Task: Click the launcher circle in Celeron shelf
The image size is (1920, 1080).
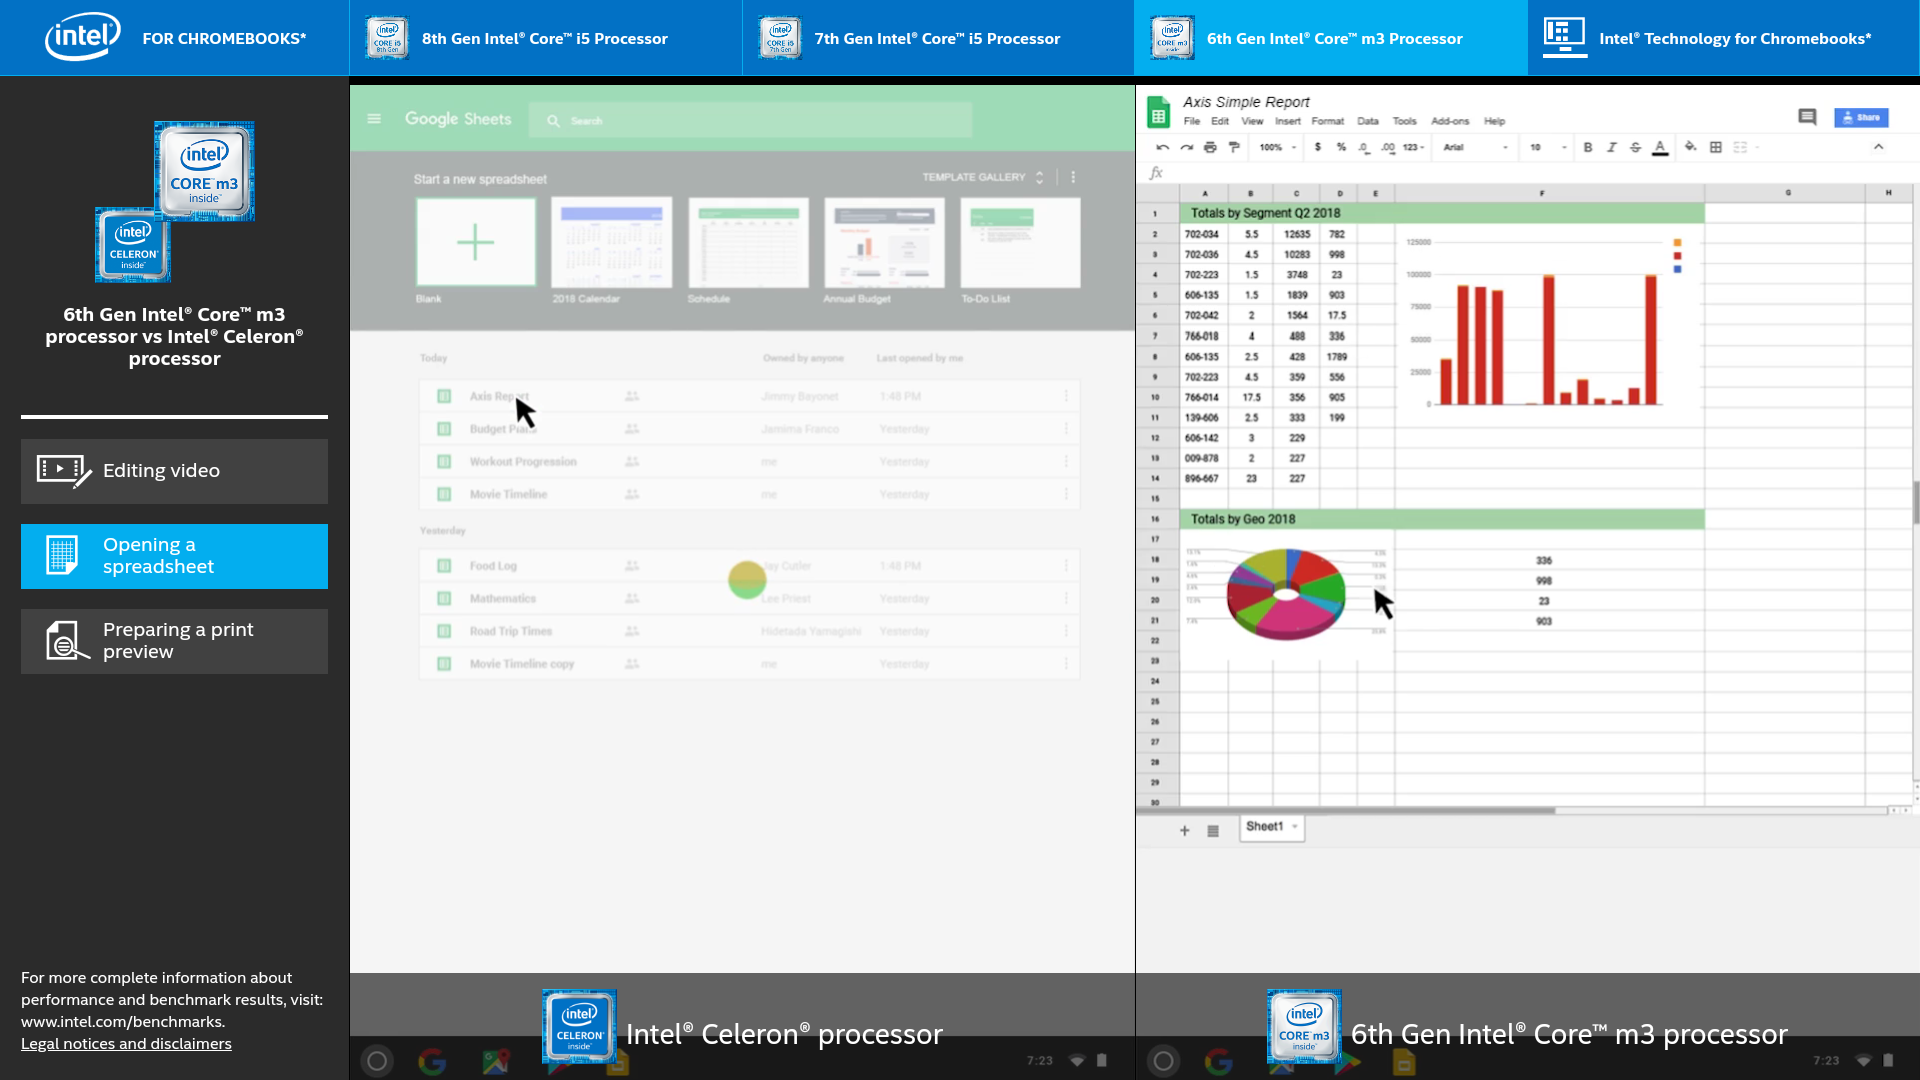Action: 377,1061
